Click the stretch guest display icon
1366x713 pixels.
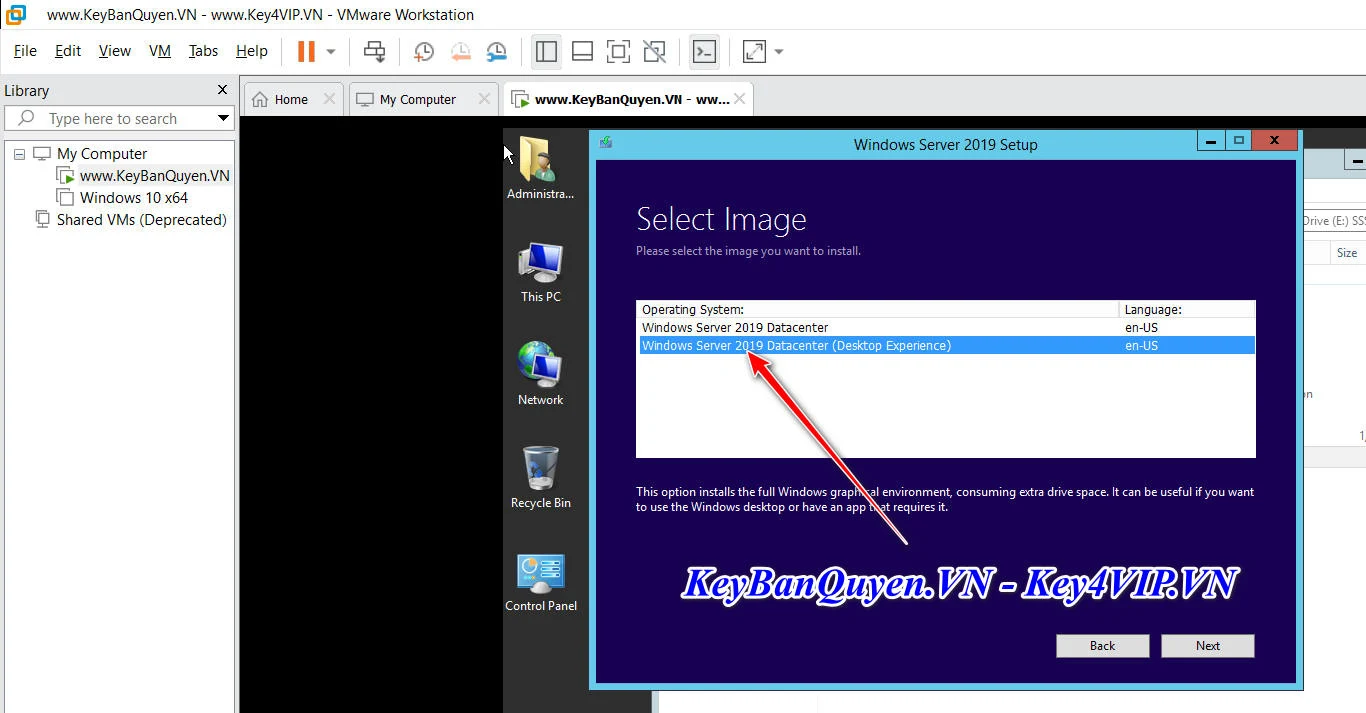click(754, 51)
